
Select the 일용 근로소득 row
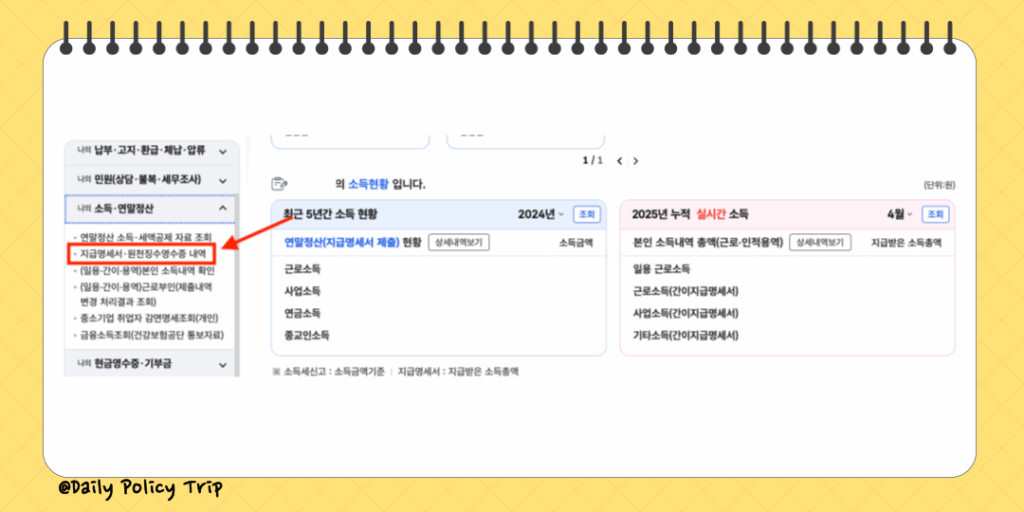(x=787, y=268)
